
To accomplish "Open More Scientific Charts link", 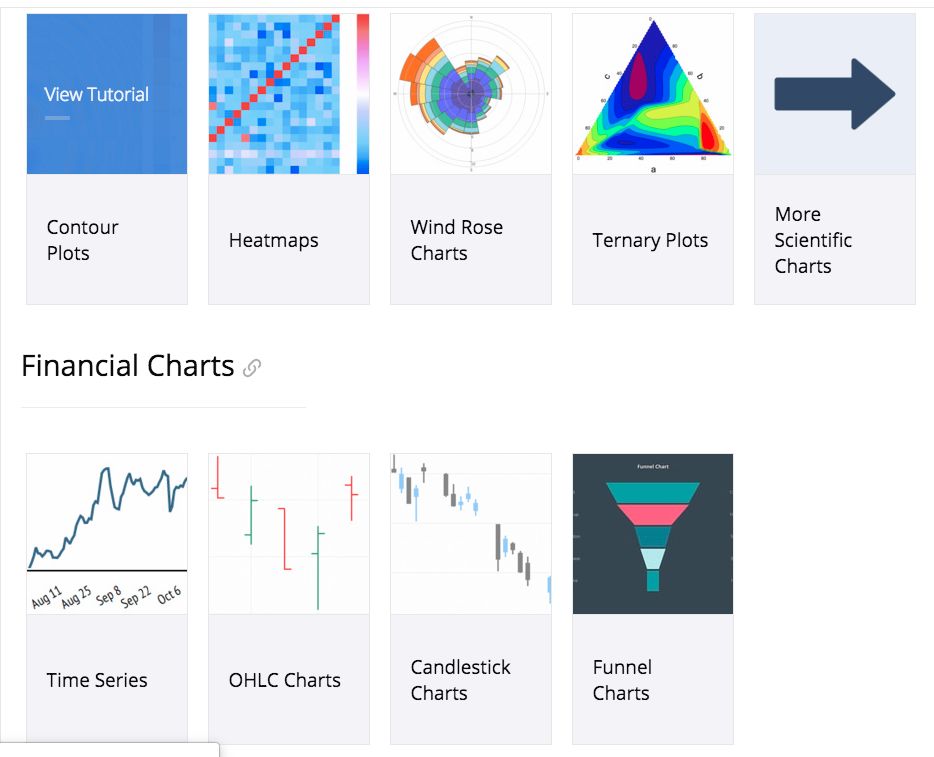I will point(813,240).
